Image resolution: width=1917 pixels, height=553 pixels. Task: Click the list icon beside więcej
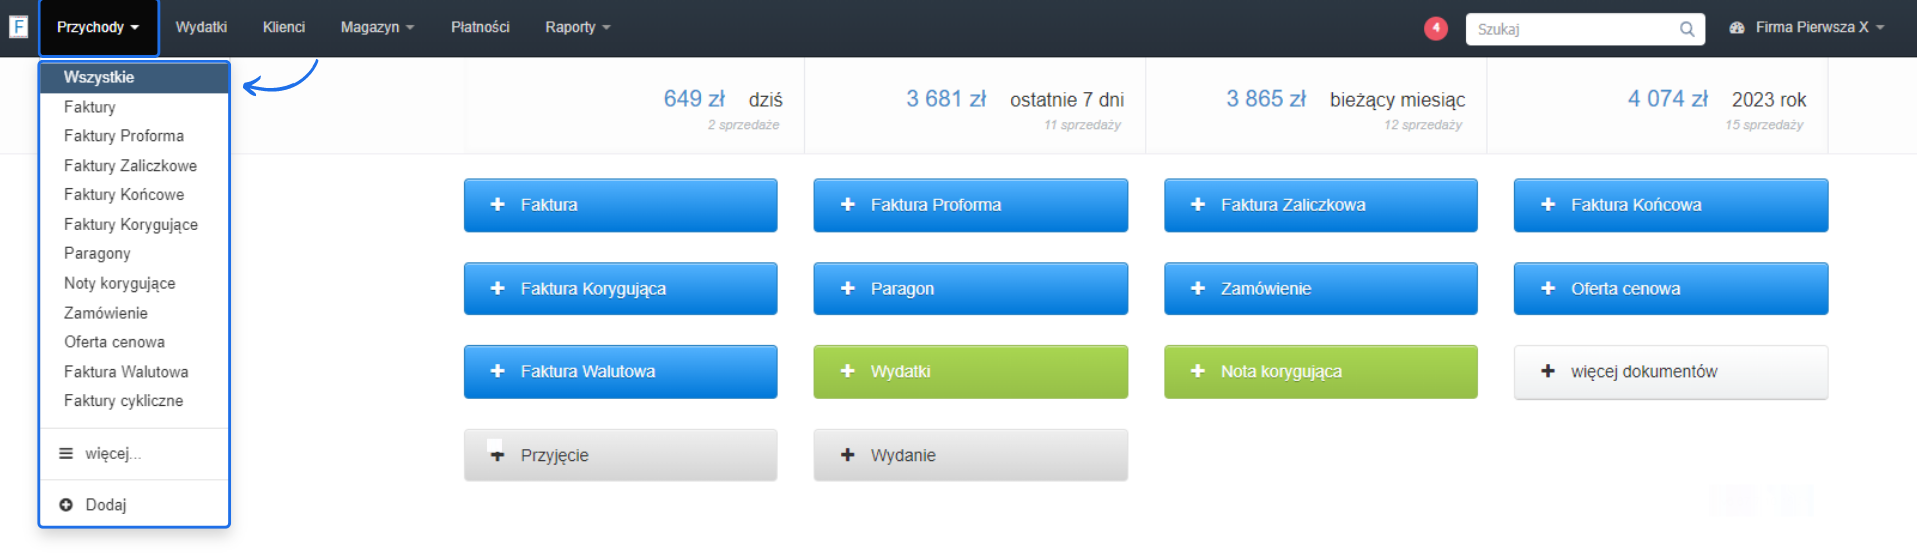click(x=66, y=454)
